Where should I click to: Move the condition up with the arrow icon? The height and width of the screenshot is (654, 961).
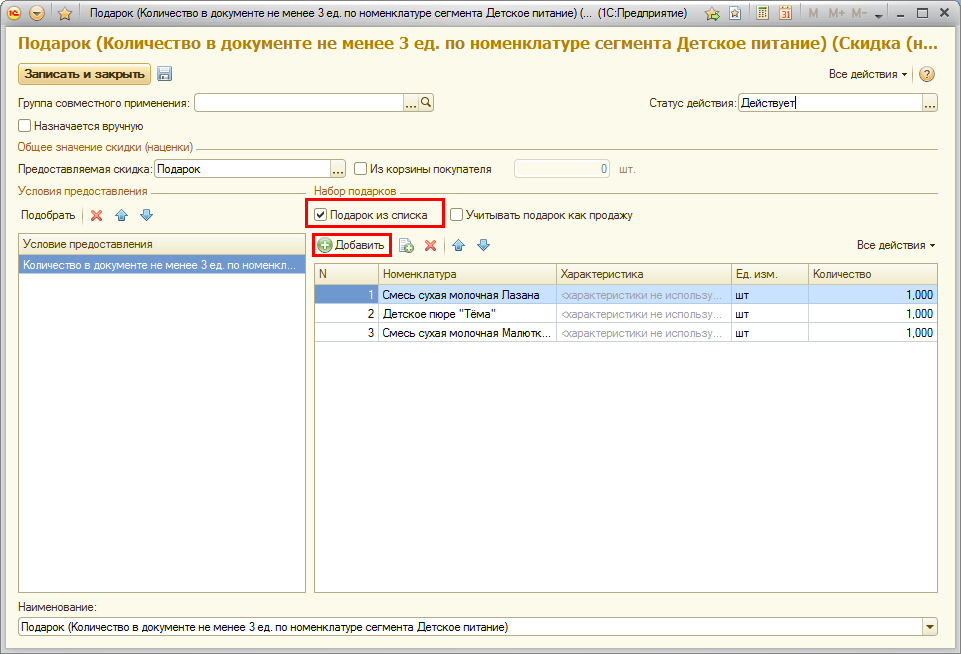(x=122, y=215)
